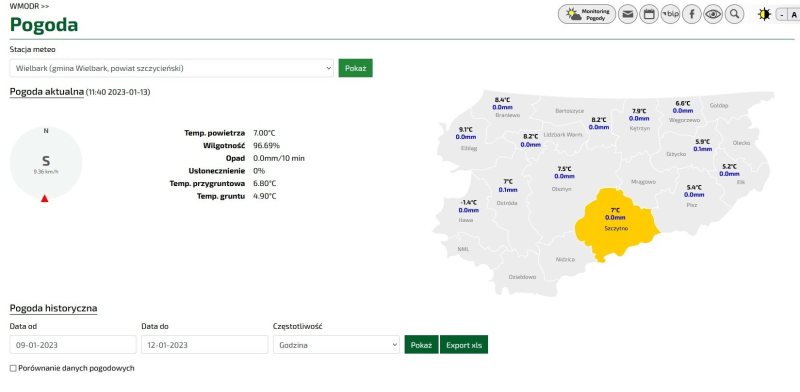This screenshot has width=800, height=392.
Task: Click Pokaż button next to station selector
Action: (x=356, y=68)
